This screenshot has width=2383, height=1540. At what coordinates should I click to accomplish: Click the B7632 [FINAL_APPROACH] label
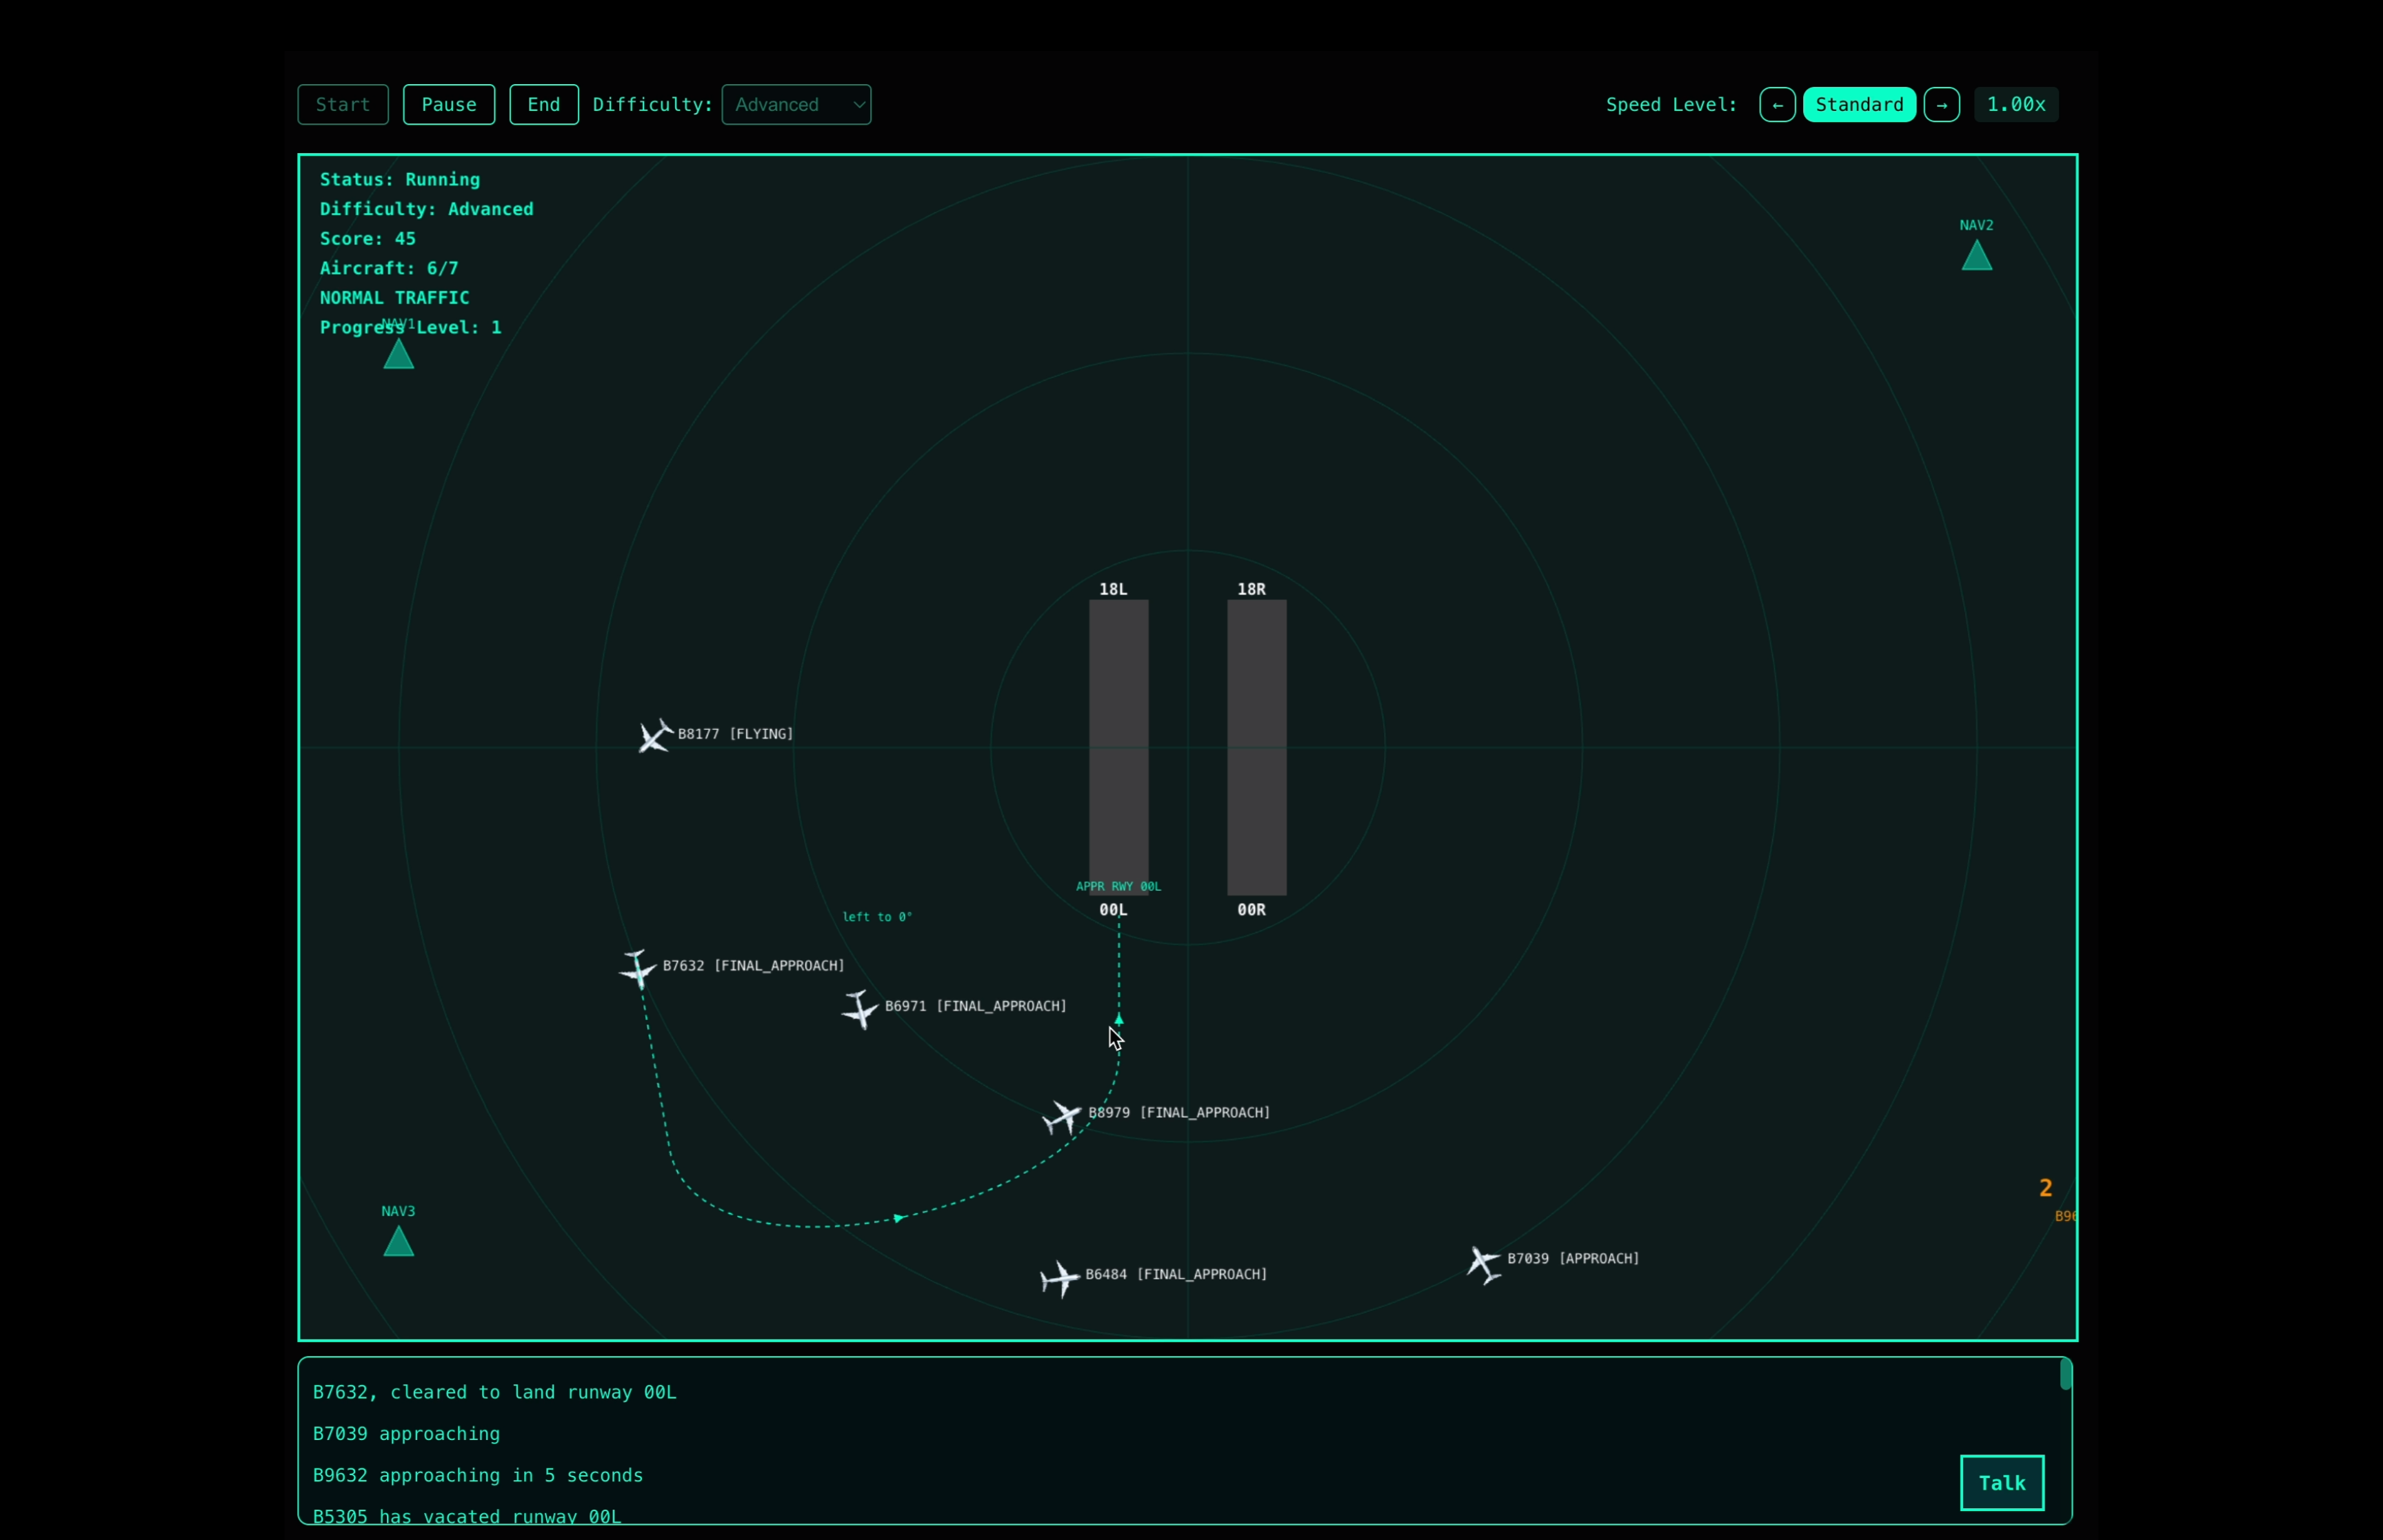point(753,966)
